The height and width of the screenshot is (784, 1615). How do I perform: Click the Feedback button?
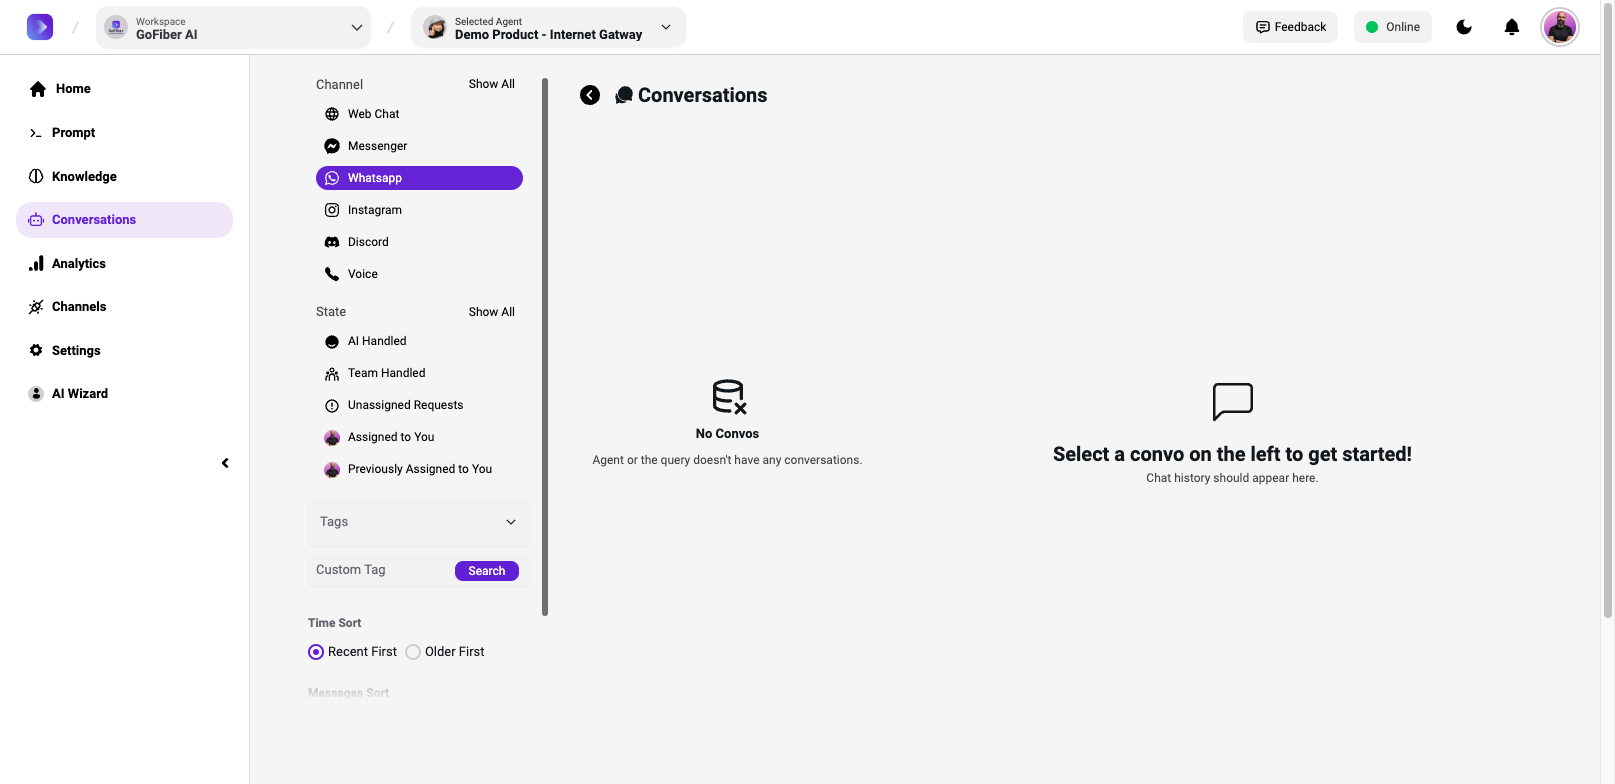click(1290, 27)
